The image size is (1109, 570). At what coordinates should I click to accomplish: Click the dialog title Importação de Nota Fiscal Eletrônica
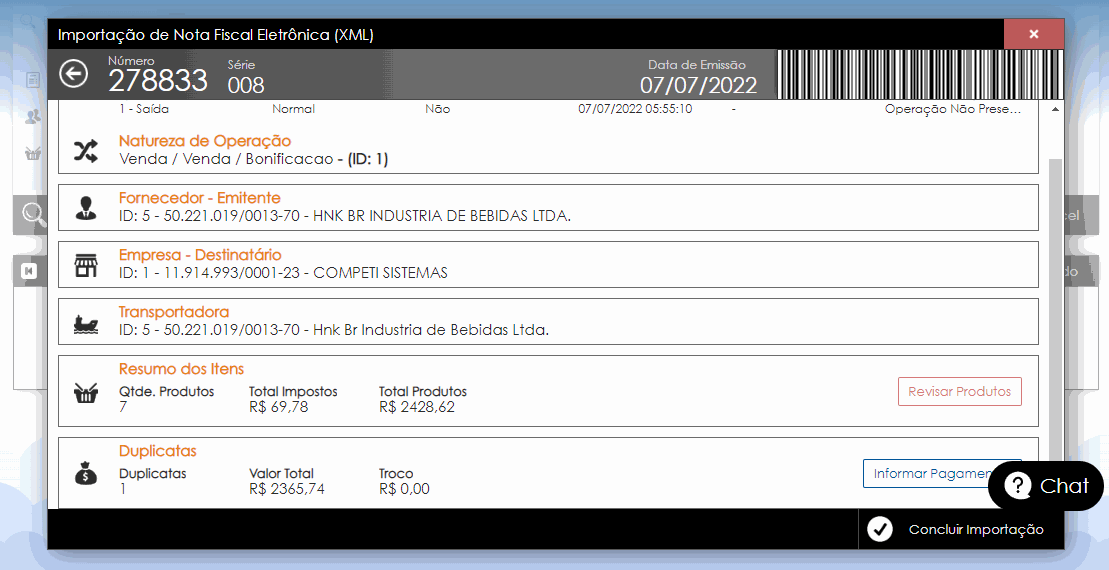click(x=215, y=35)
